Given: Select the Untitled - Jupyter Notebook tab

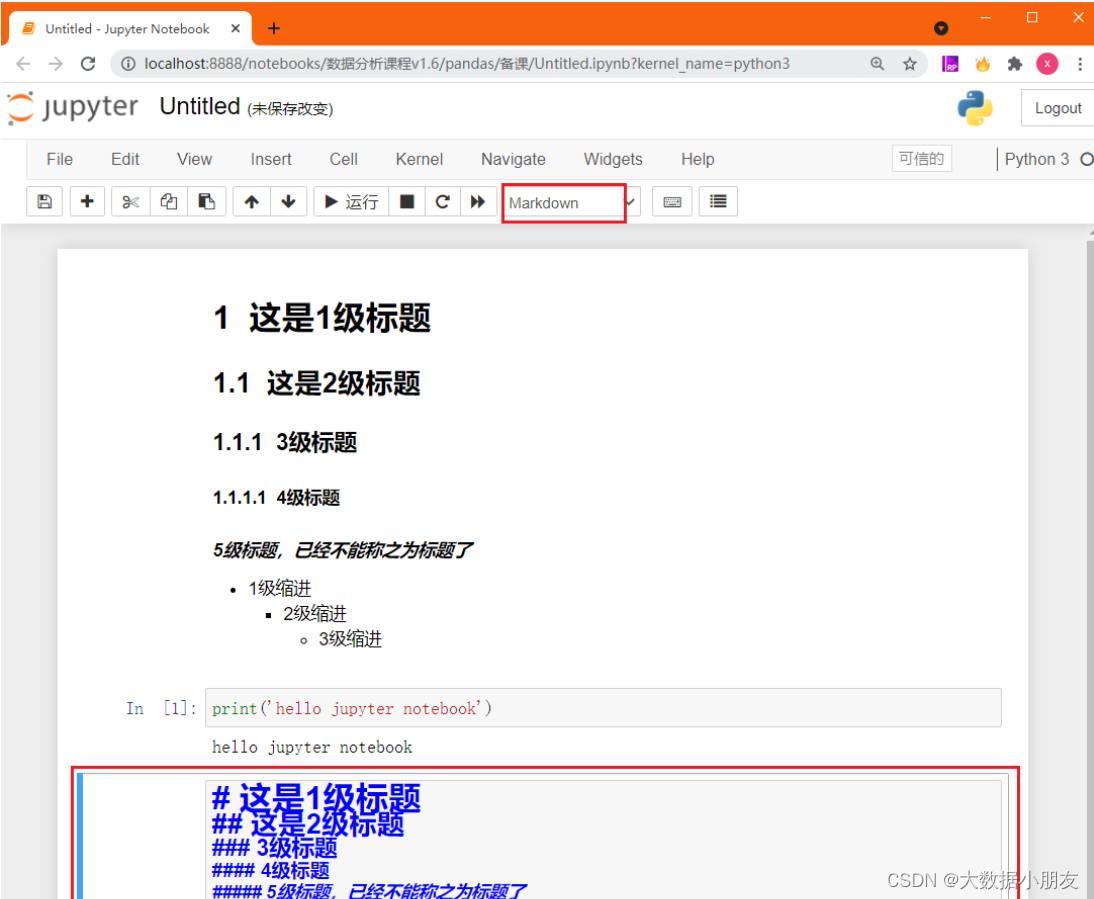Looking at the screenshot, I should pos(128,29).
